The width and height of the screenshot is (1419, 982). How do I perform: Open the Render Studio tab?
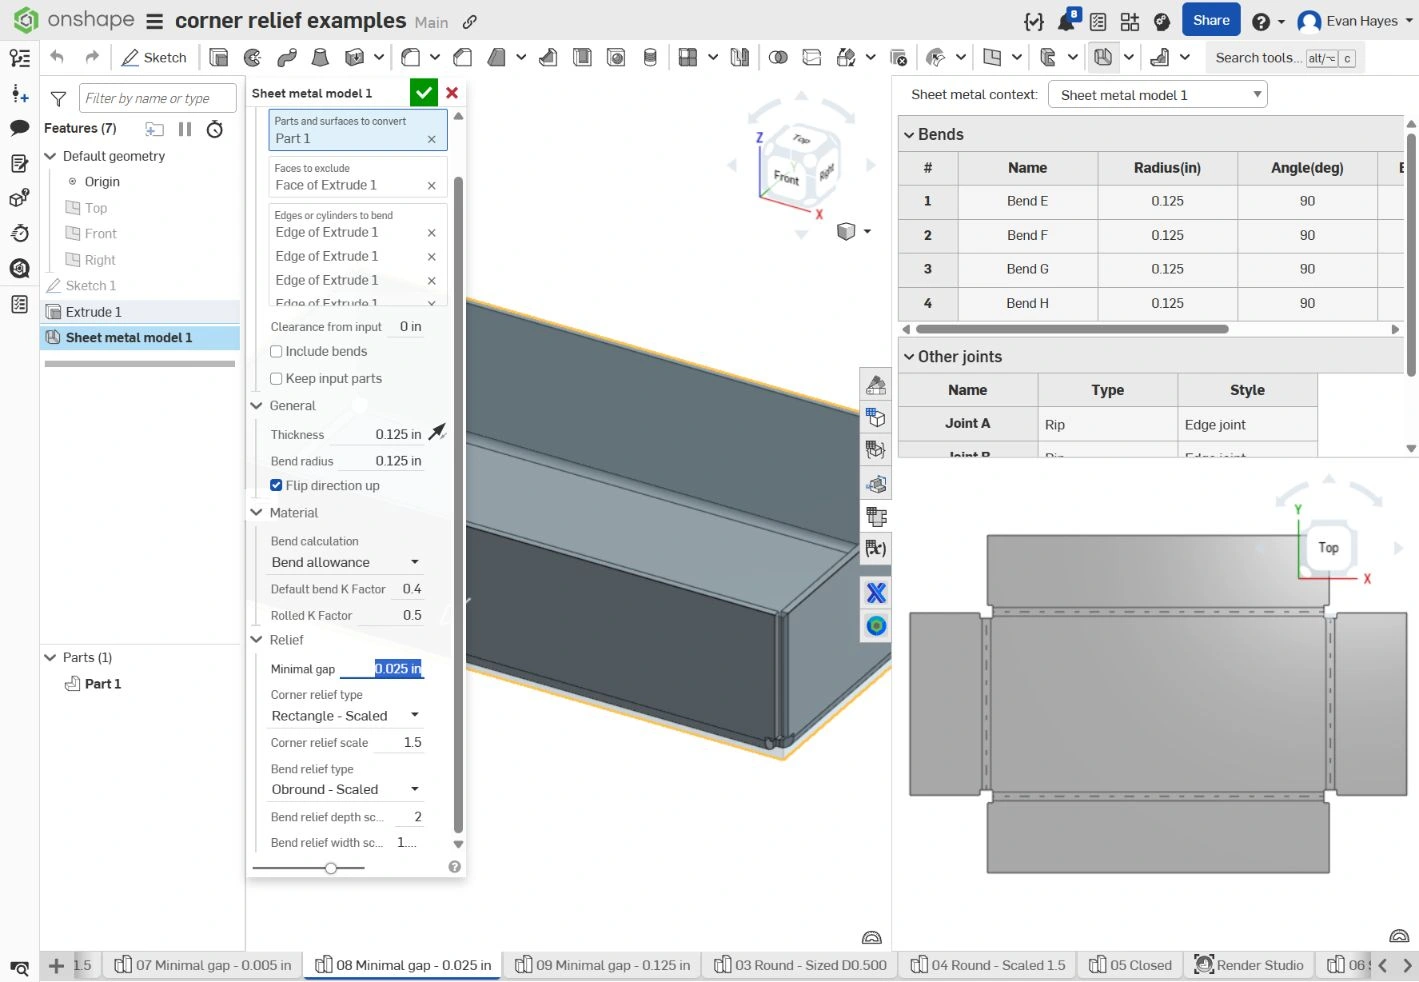pos(1249,965)
